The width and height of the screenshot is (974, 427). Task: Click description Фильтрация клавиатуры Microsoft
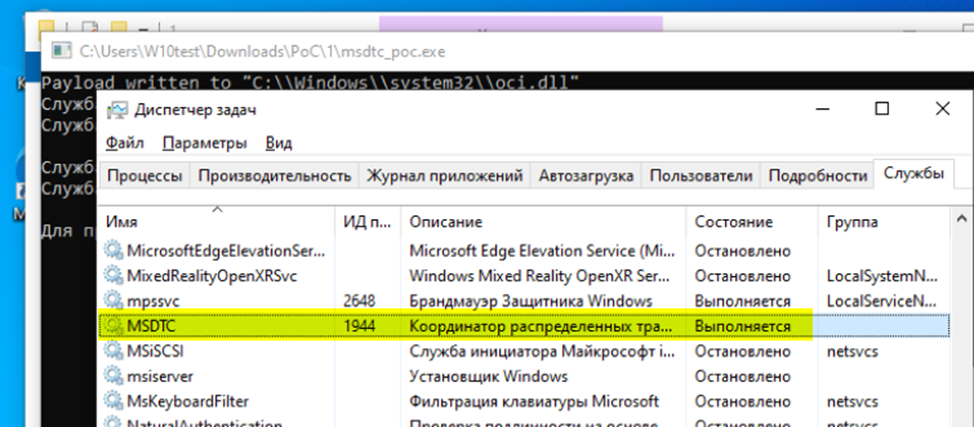(534, 402)
